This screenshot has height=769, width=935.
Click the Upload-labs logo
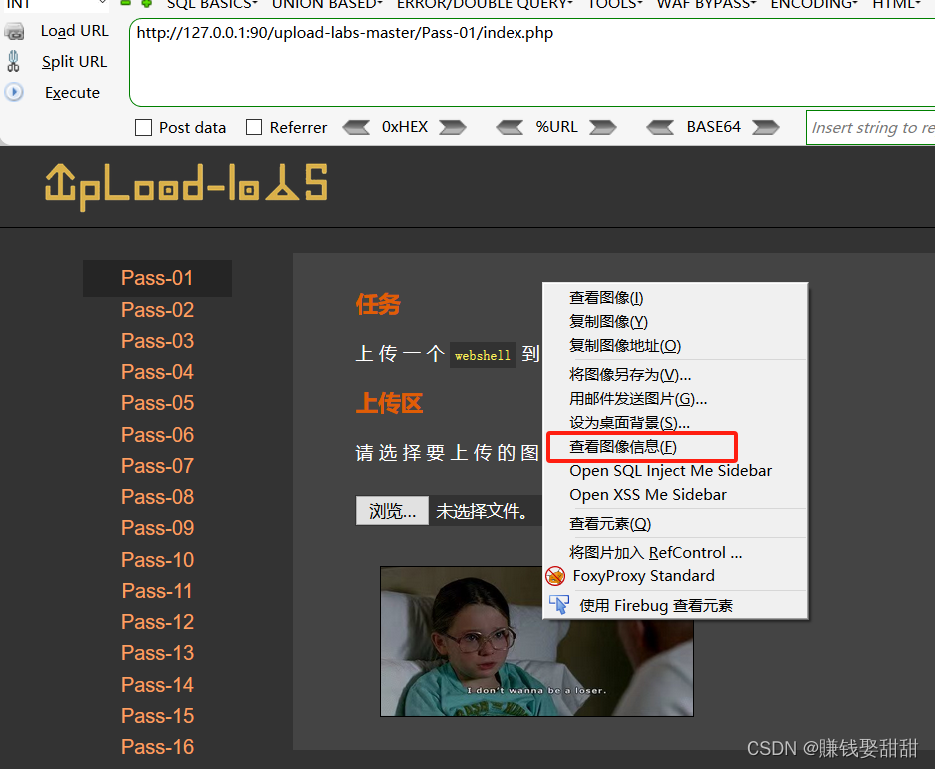pyautogui.click(x=186, y=186)
